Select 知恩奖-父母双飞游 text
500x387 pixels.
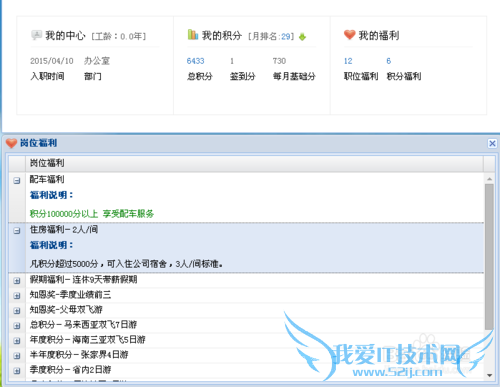coord(66,310)
